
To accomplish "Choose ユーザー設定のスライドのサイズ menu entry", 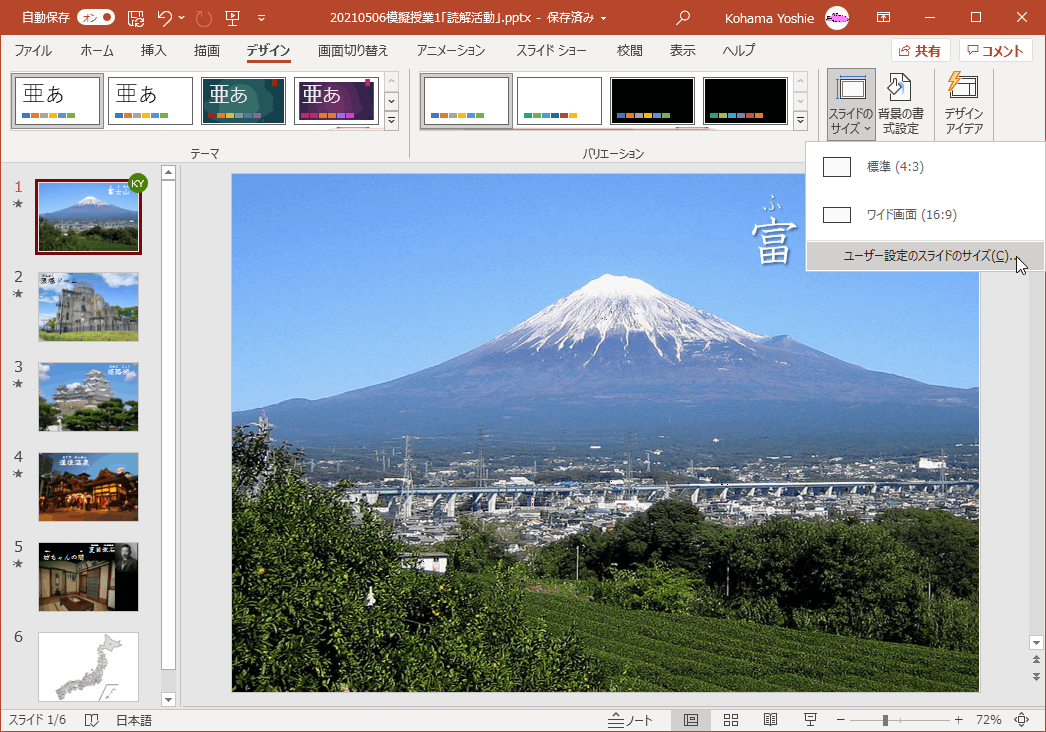I will click(x=924, y=256).
